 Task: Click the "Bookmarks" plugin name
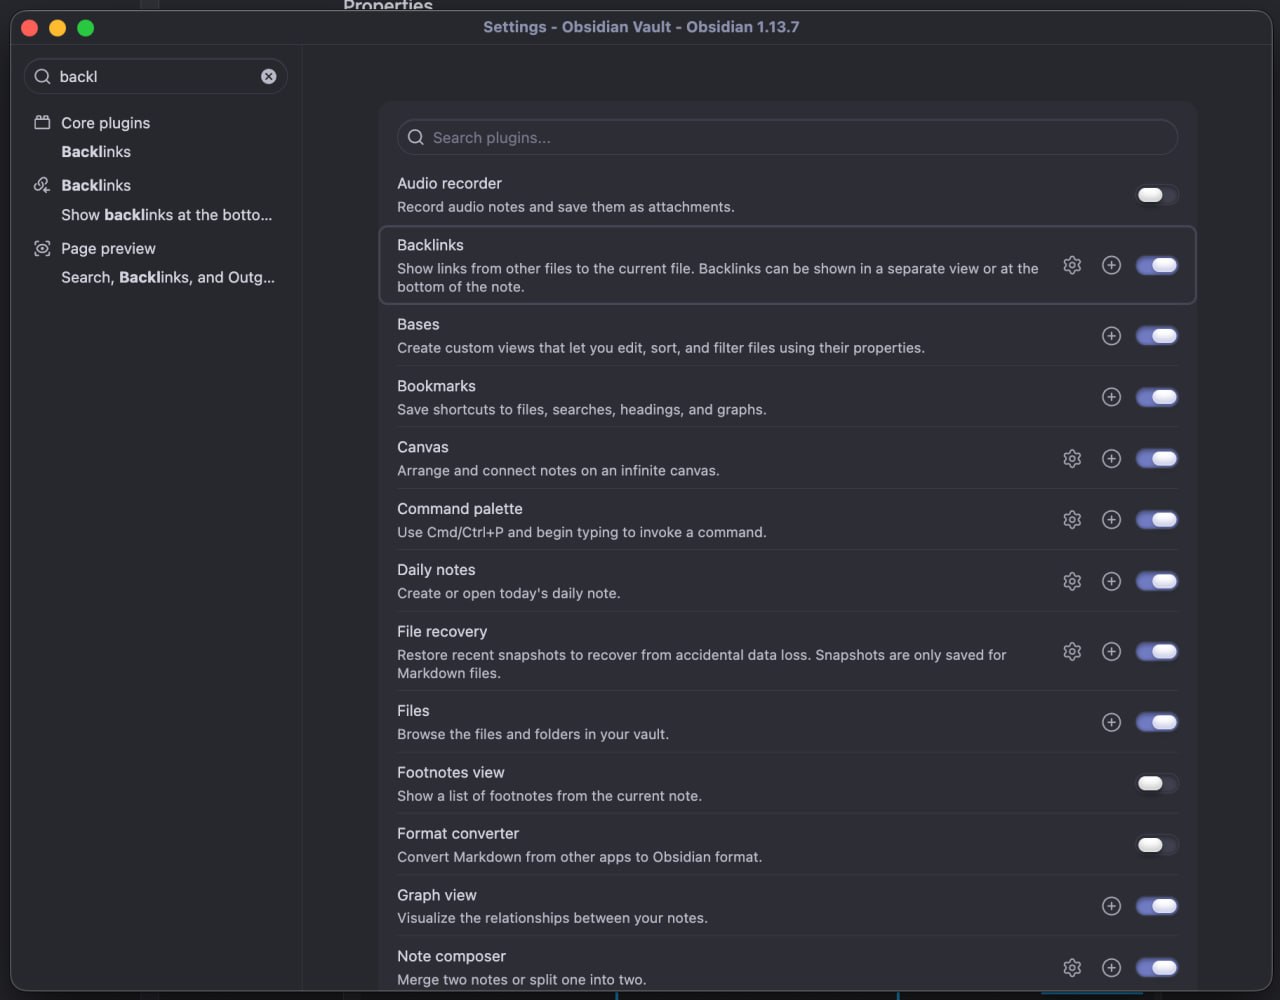pos(436,386)
